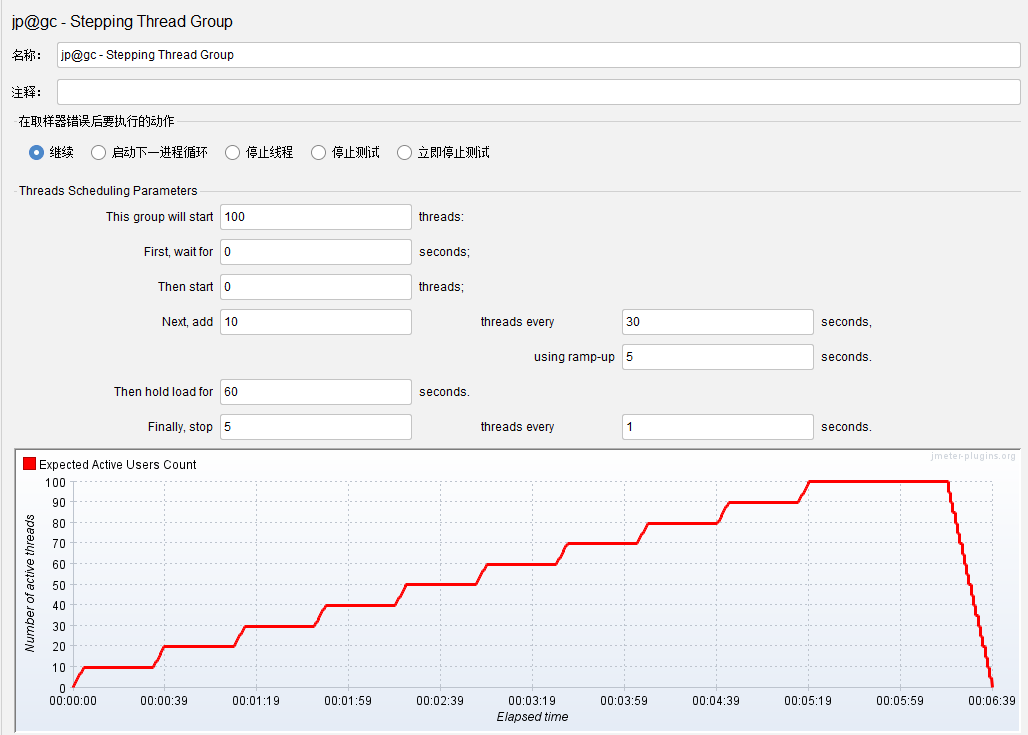Image resolution: width=1028 pixels, height=735 pixels.
Task: Edit the 'Finally, stop' threads field
Action: pos(315,427)
